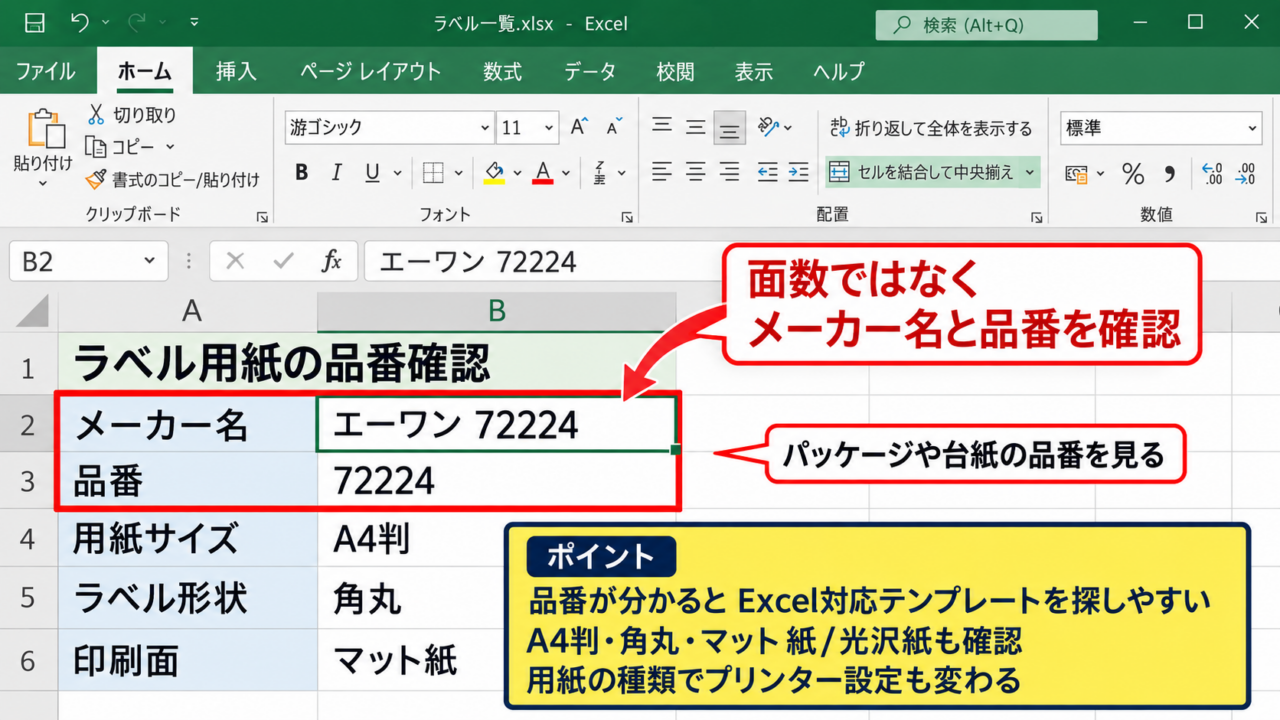Cut the selection using 切り取り
Image resolution: width=1280 pixels, height=720 pixels.
click(131, 115)
